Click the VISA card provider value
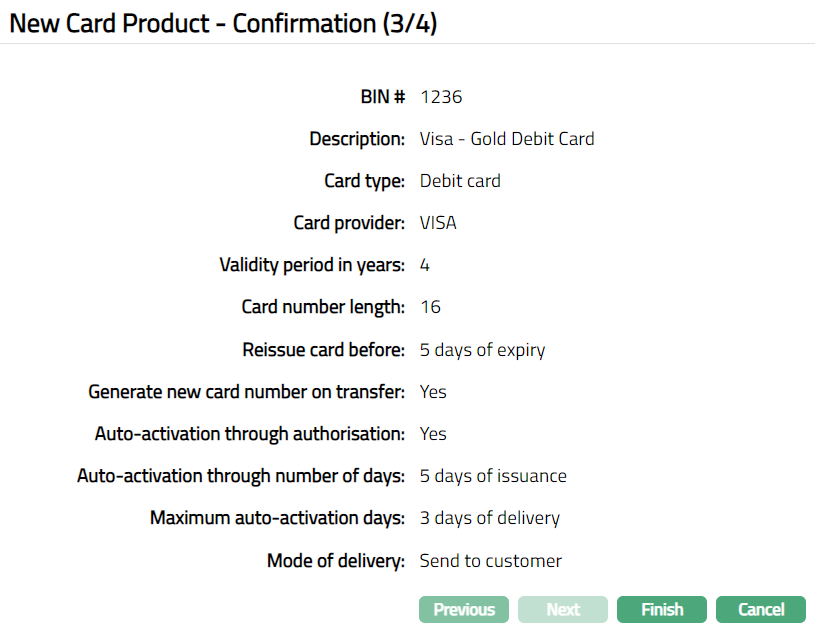The width and height of the screenshot is (815, 634). [438, 223]
